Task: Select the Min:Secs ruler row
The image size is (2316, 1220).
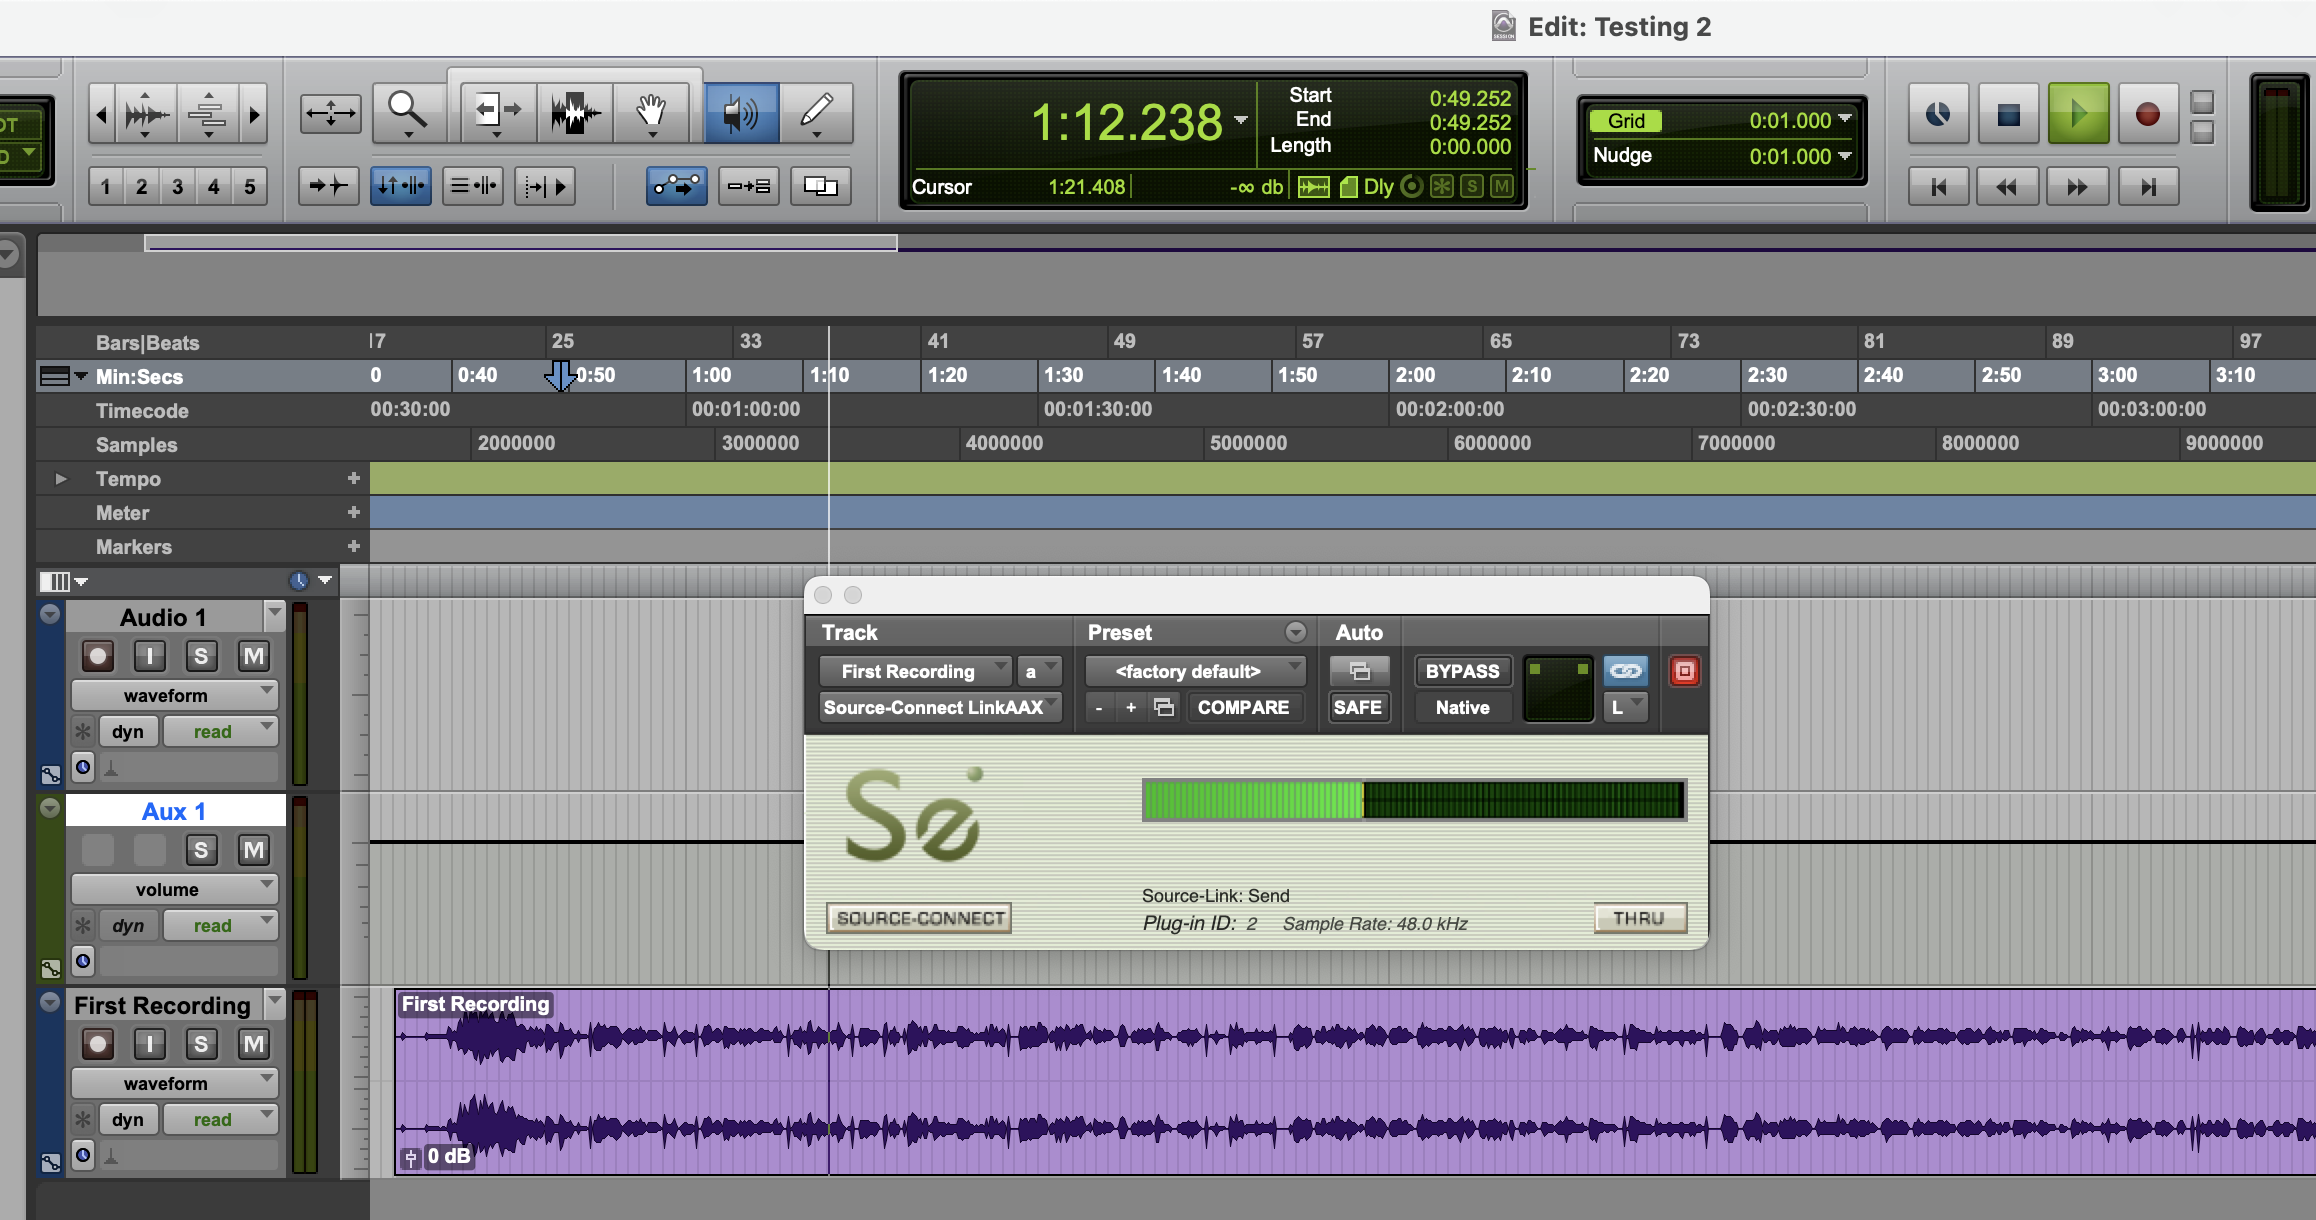Action: point(140,377)
